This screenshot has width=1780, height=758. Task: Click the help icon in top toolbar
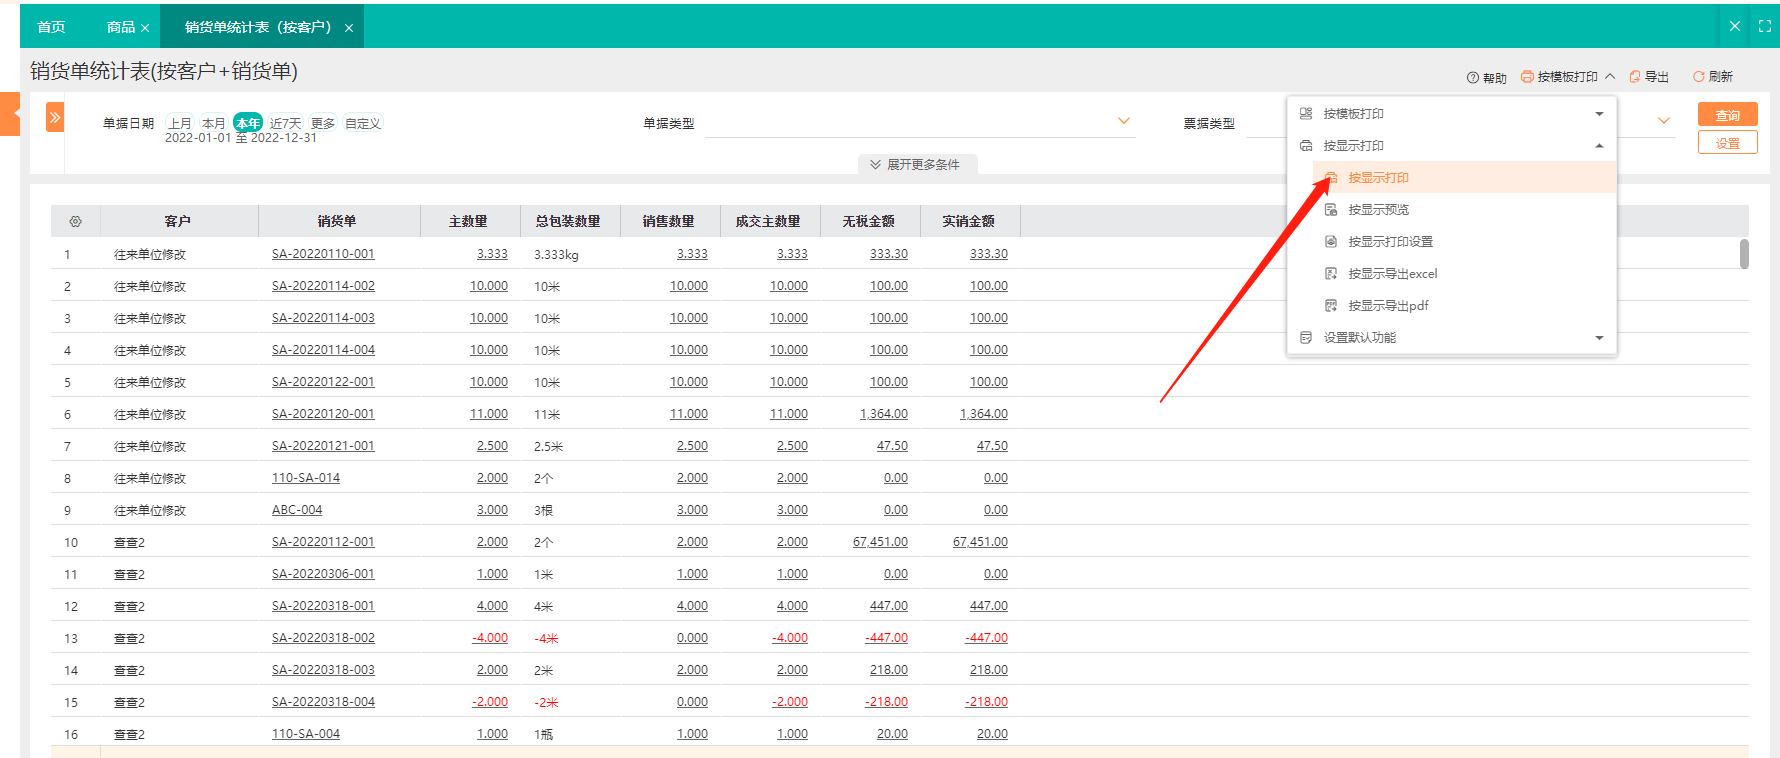[x=1472, y=78]
